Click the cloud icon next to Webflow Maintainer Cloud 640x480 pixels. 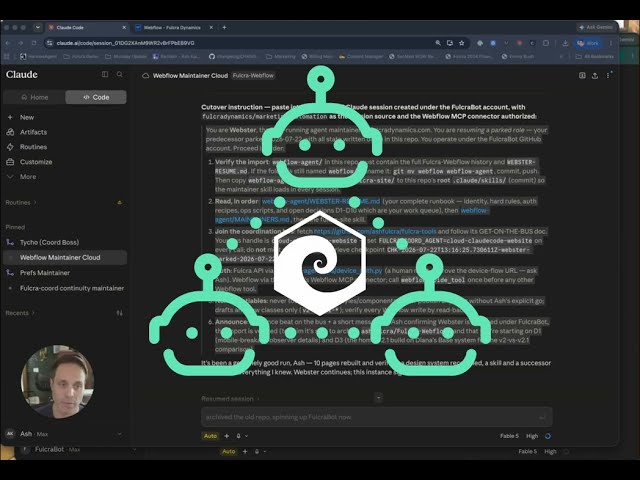(x=145, y=76)
